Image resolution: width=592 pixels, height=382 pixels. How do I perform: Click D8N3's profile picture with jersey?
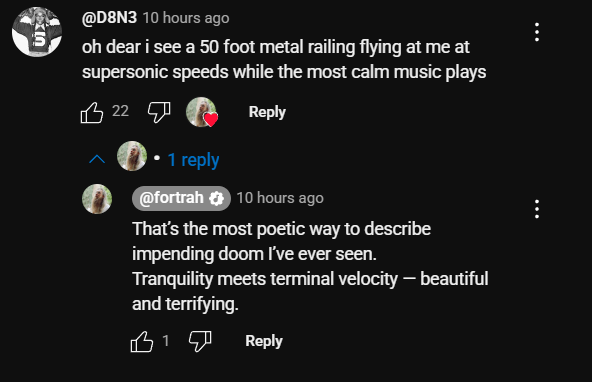coord(37,32)
